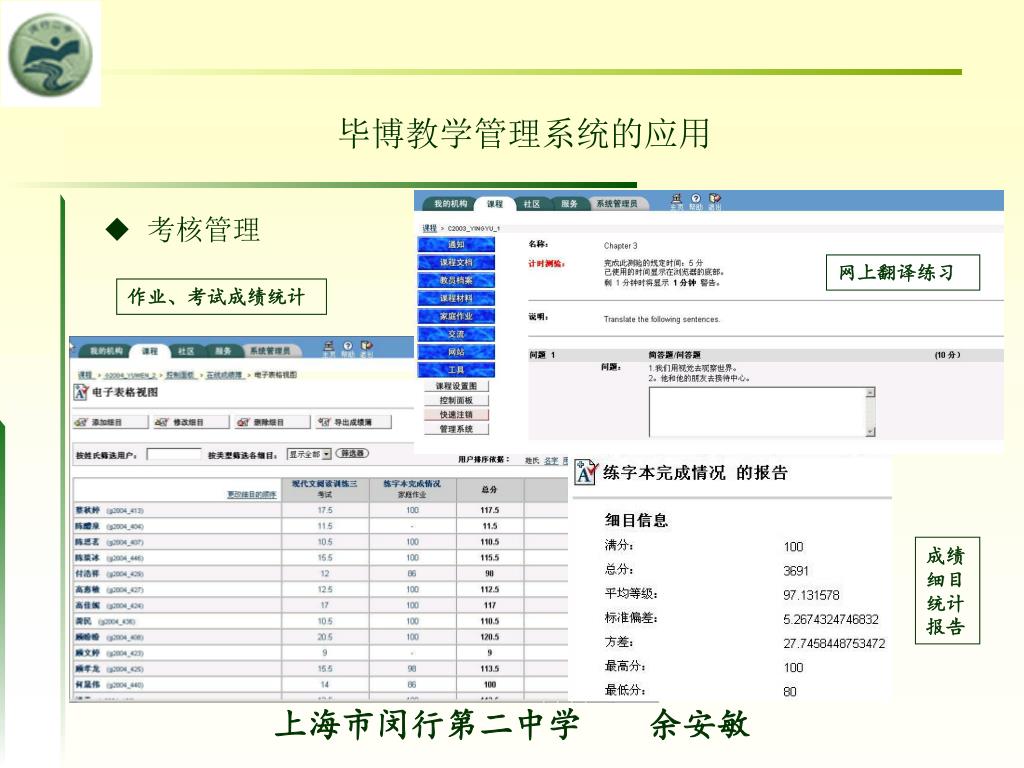Switch to 社区 tab in quiz window
Image resolution: width=1024 pixels, height=768 pixels.
(532, 204)
